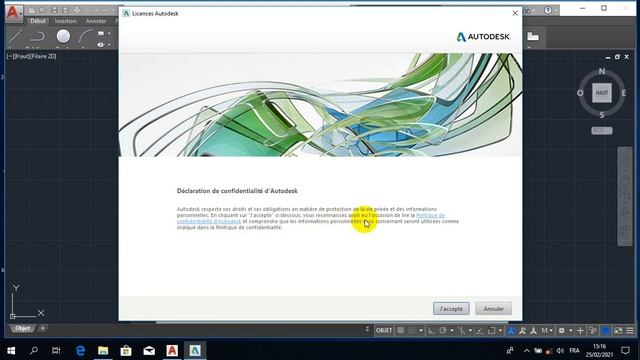Toggle isolate objects blue circle in status bar
Viewport: 640px width, 360px height.
tap(606, 330)
